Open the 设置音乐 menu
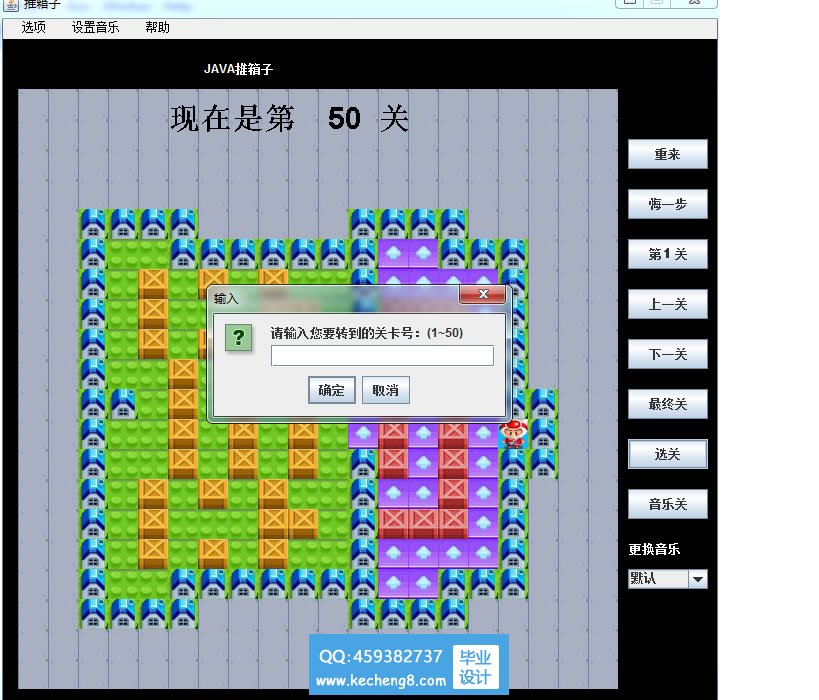 click(95, 27)
